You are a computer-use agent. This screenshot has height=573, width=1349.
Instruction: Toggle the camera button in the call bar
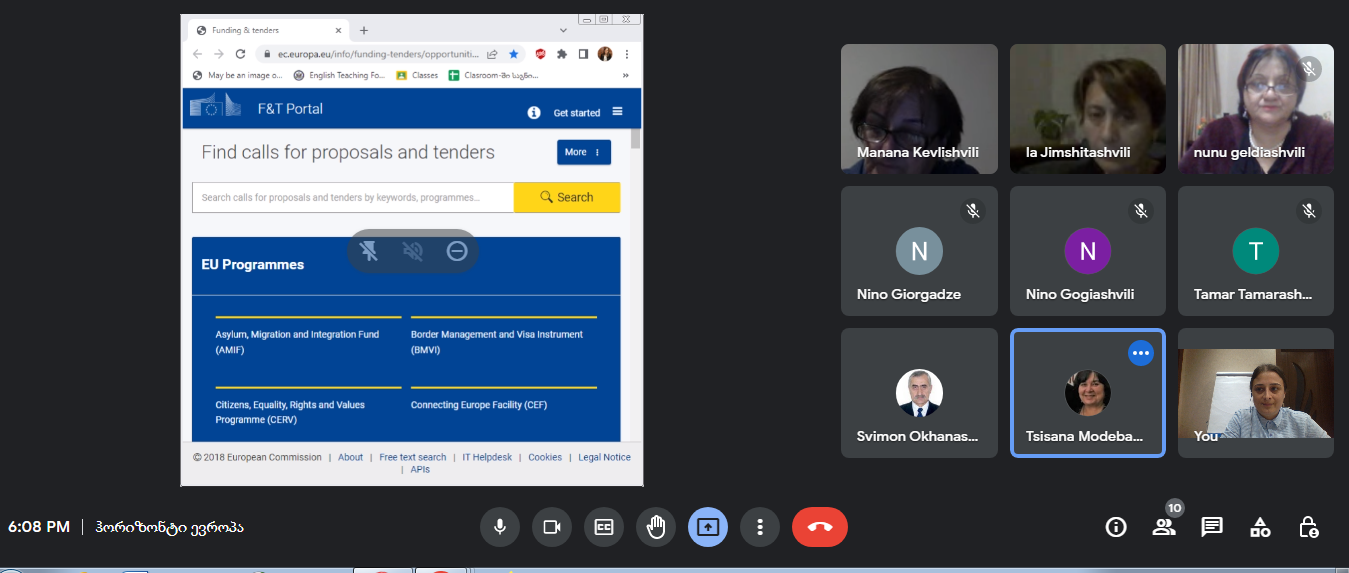coord(551,527)
